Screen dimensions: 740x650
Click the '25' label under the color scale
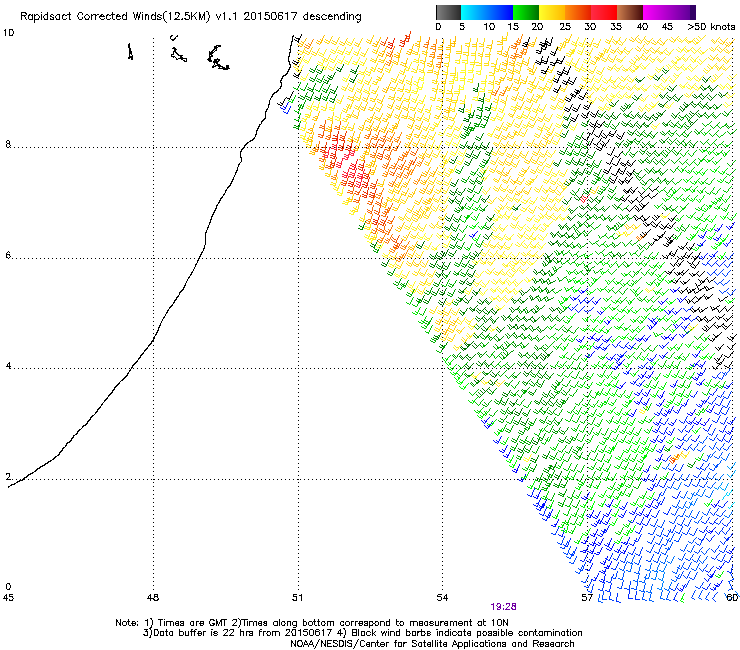565,27
